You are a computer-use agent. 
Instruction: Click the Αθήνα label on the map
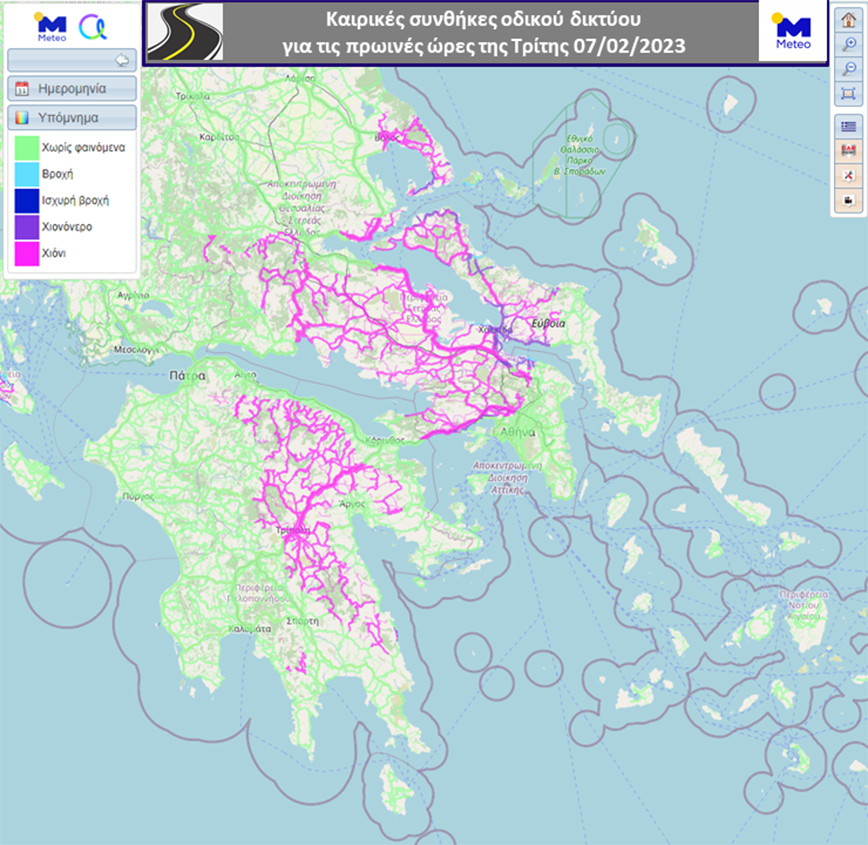pos(518,433)
